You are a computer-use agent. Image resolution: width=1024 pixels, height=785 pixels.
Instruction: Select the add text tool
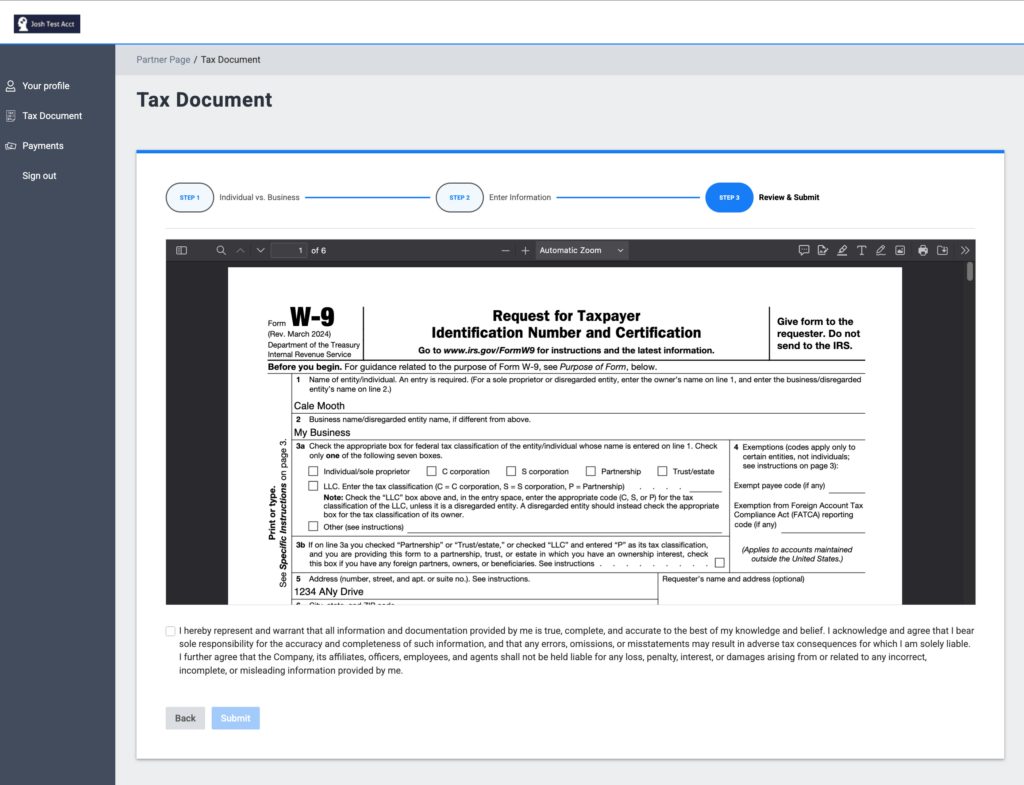pyautogui.click(x=861, y=250)
